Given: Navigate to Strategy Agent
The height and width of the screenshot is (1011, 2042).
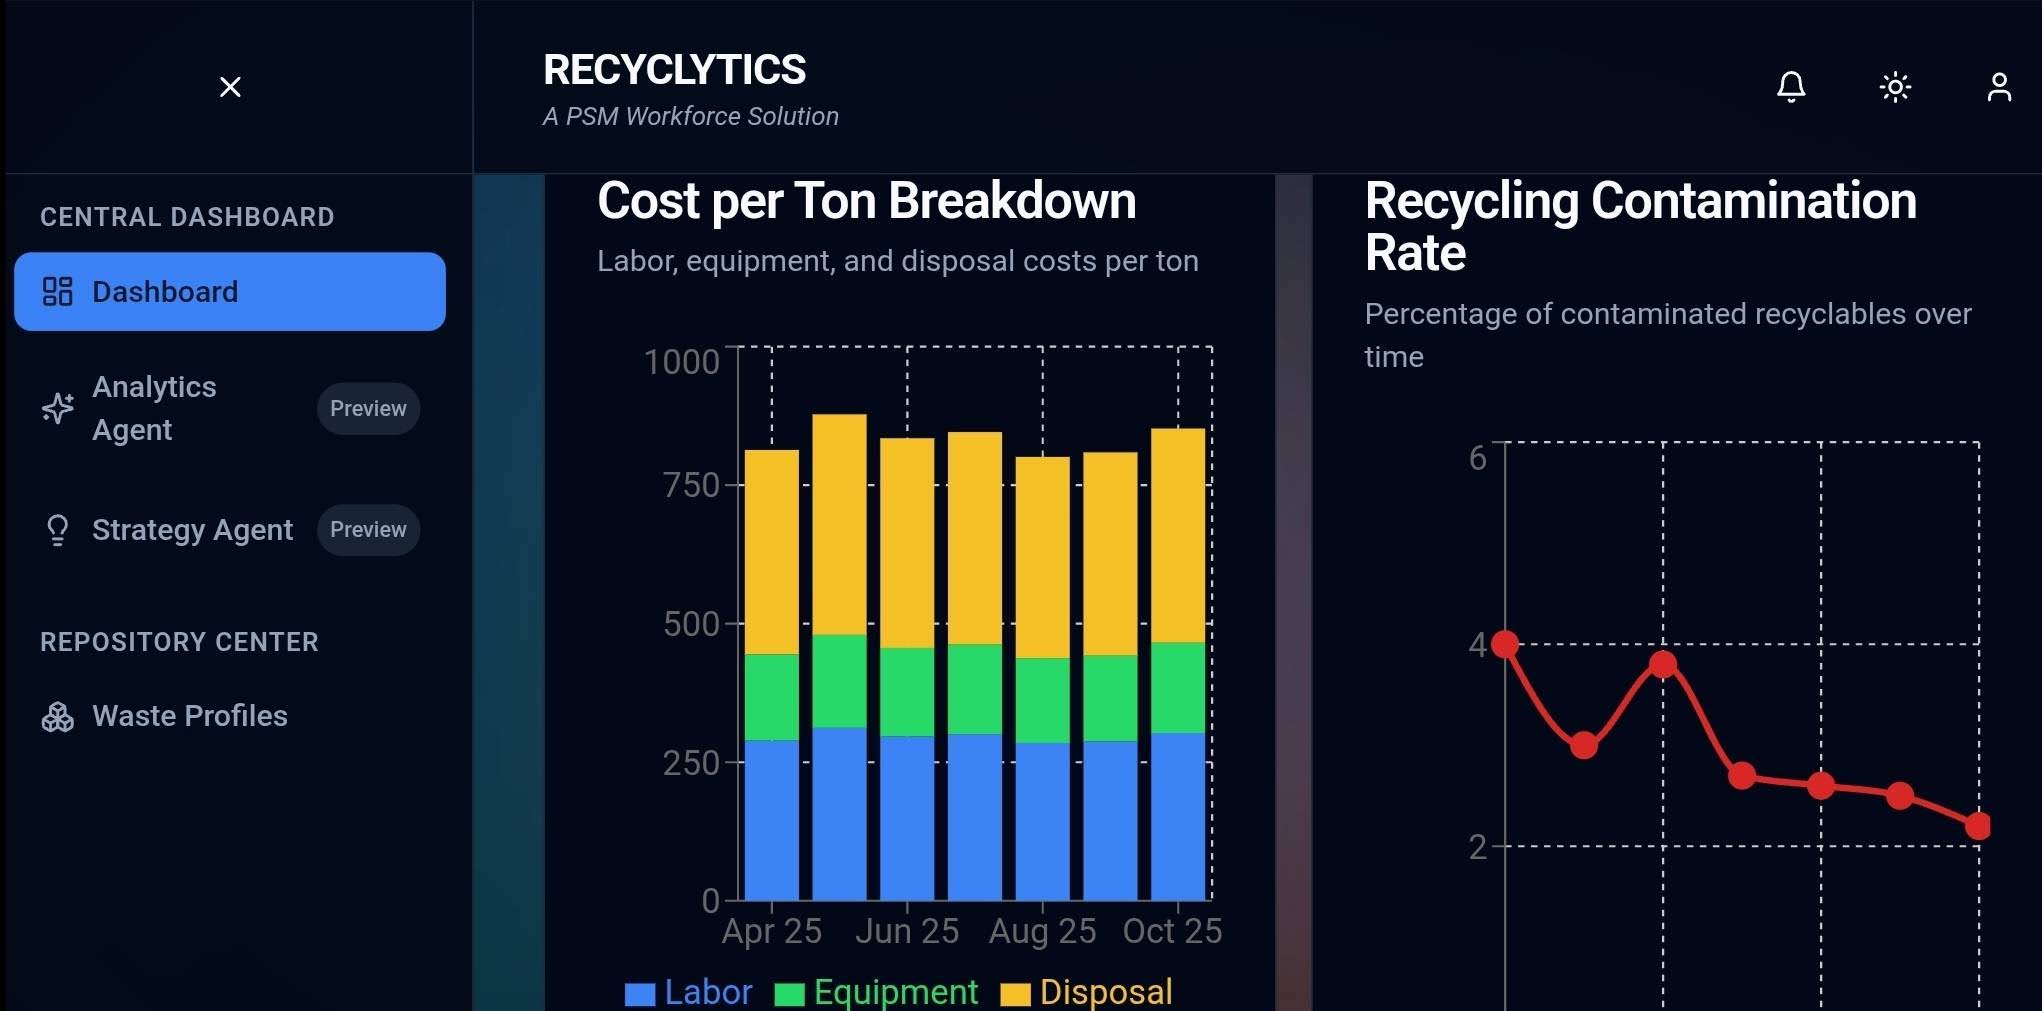Looking at the screenshot, I should [192, 530].
